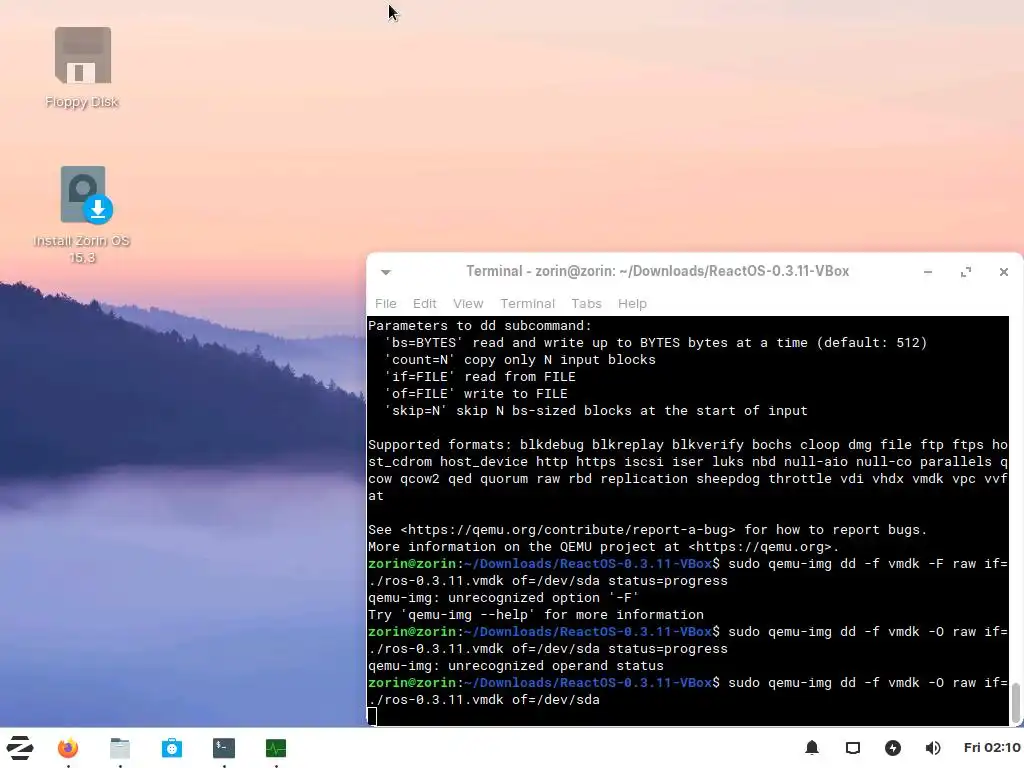Click the "Parameters to dd subcommand:" line
Viewport: 1024px width, 768px height.
480,325
